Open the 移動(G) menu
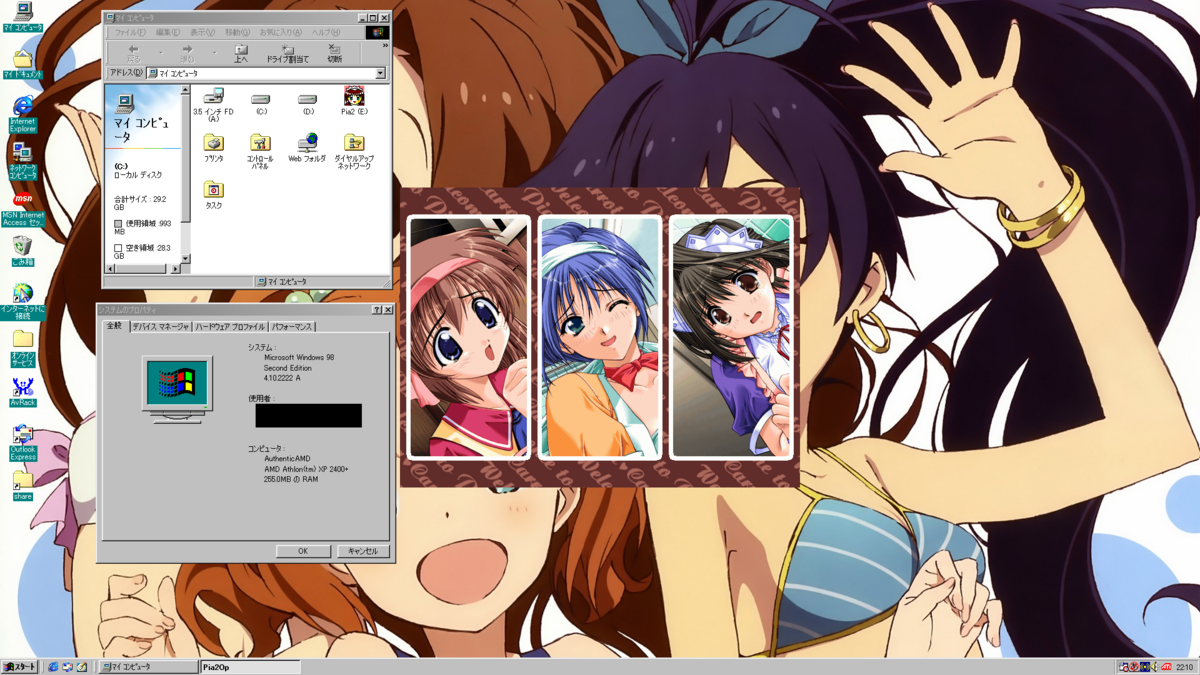 (x=237, y=32)
